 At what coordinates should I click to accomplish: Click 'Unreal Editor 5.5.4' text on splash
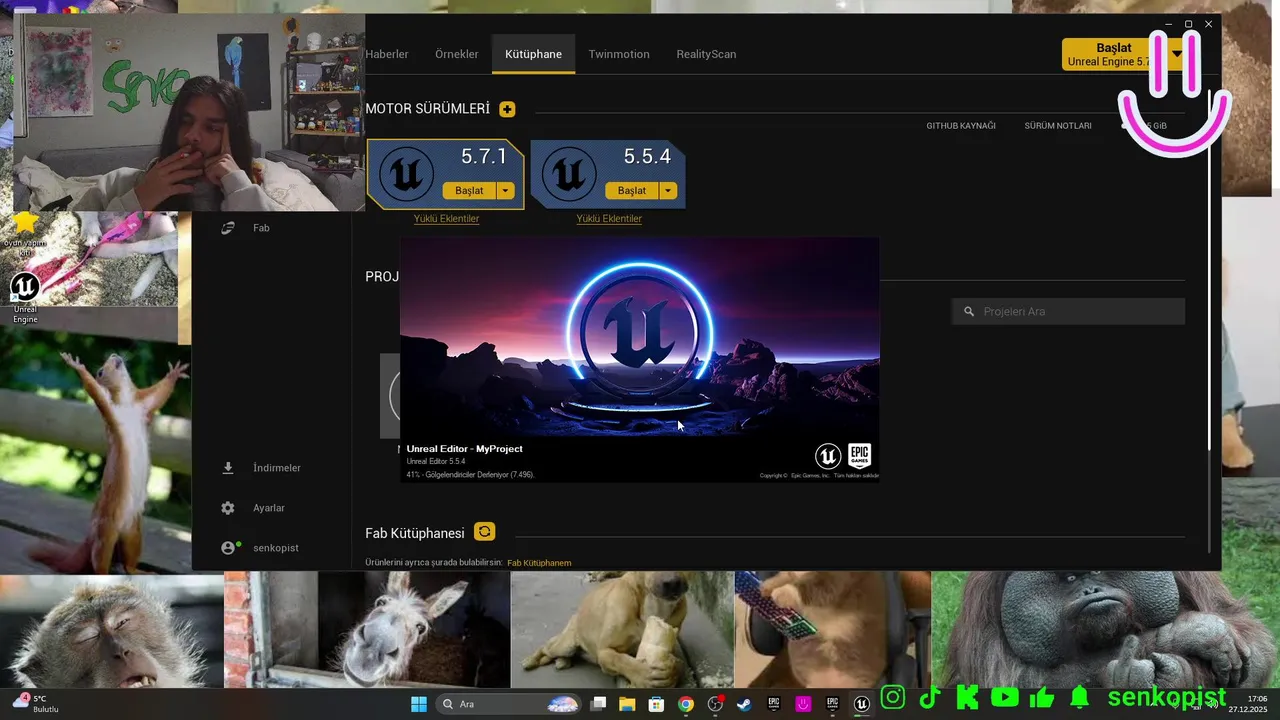[436, 462]
